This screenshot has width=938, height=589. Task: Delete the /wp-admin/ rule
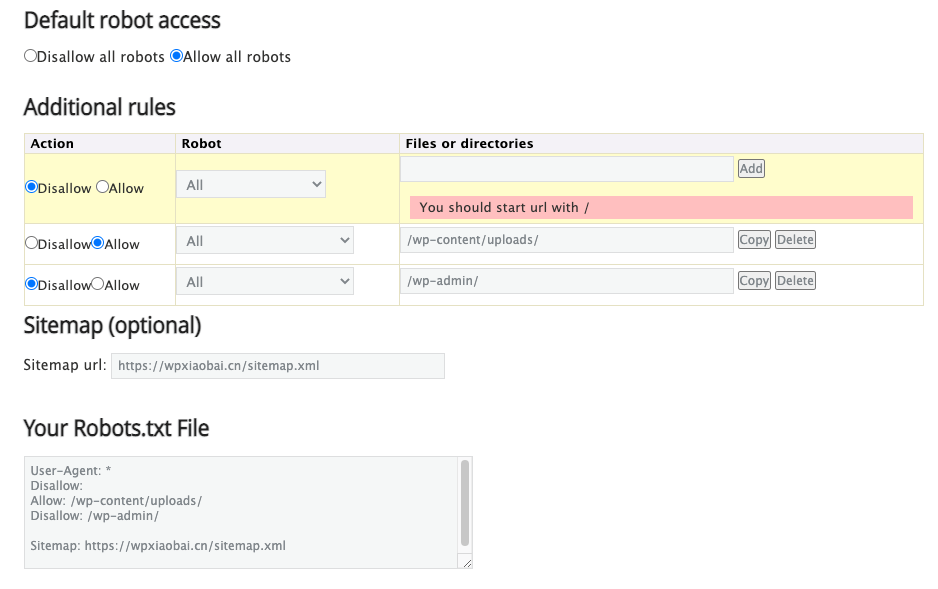point(795,281)
